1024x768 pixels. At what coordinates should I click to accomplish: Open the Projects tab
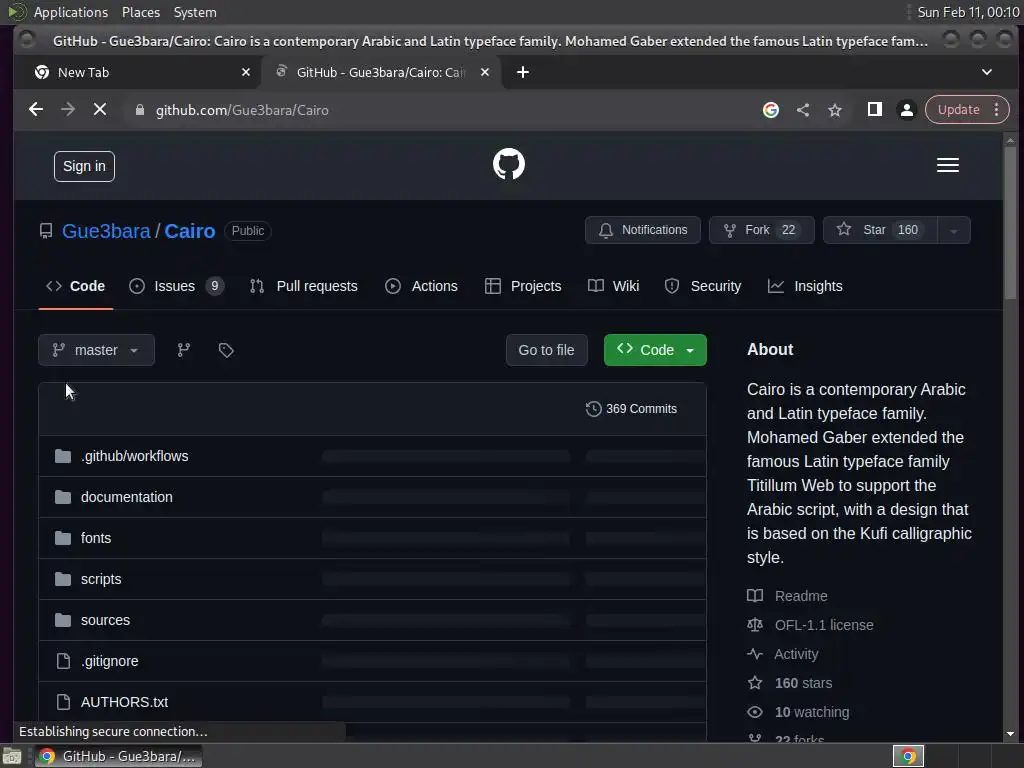pos(523,286)
